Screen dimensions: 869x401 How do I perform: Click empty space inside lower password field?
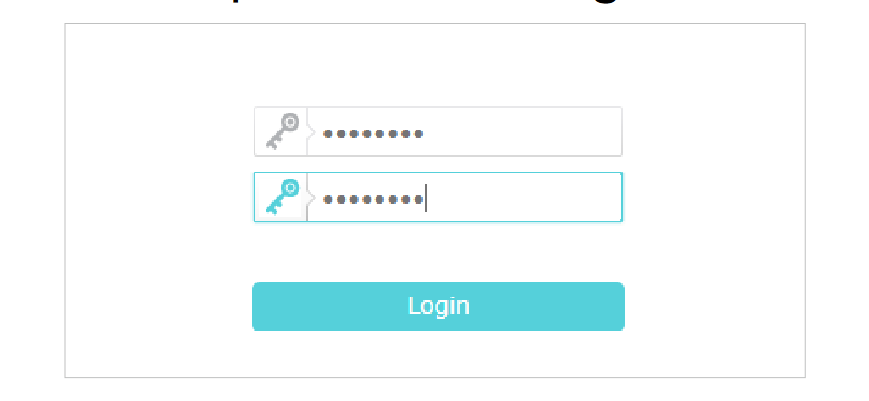[x=524, y=197]
